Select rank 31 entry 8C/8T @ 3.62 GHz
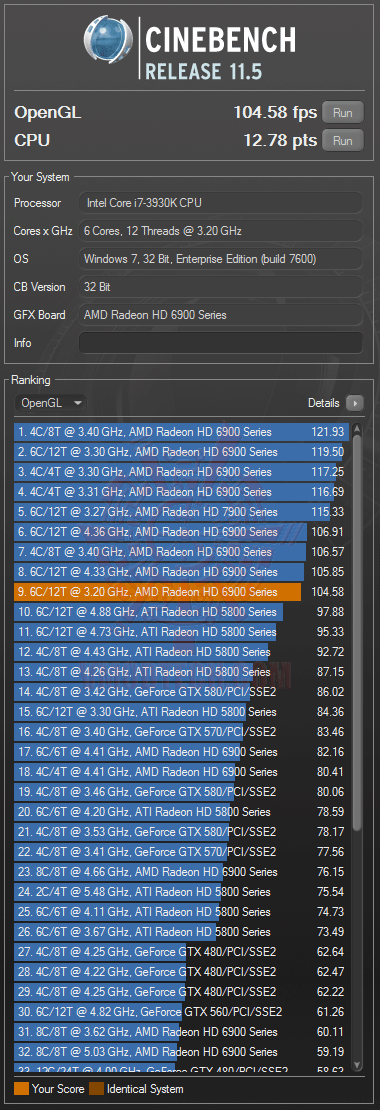 tap(182, 1031)
